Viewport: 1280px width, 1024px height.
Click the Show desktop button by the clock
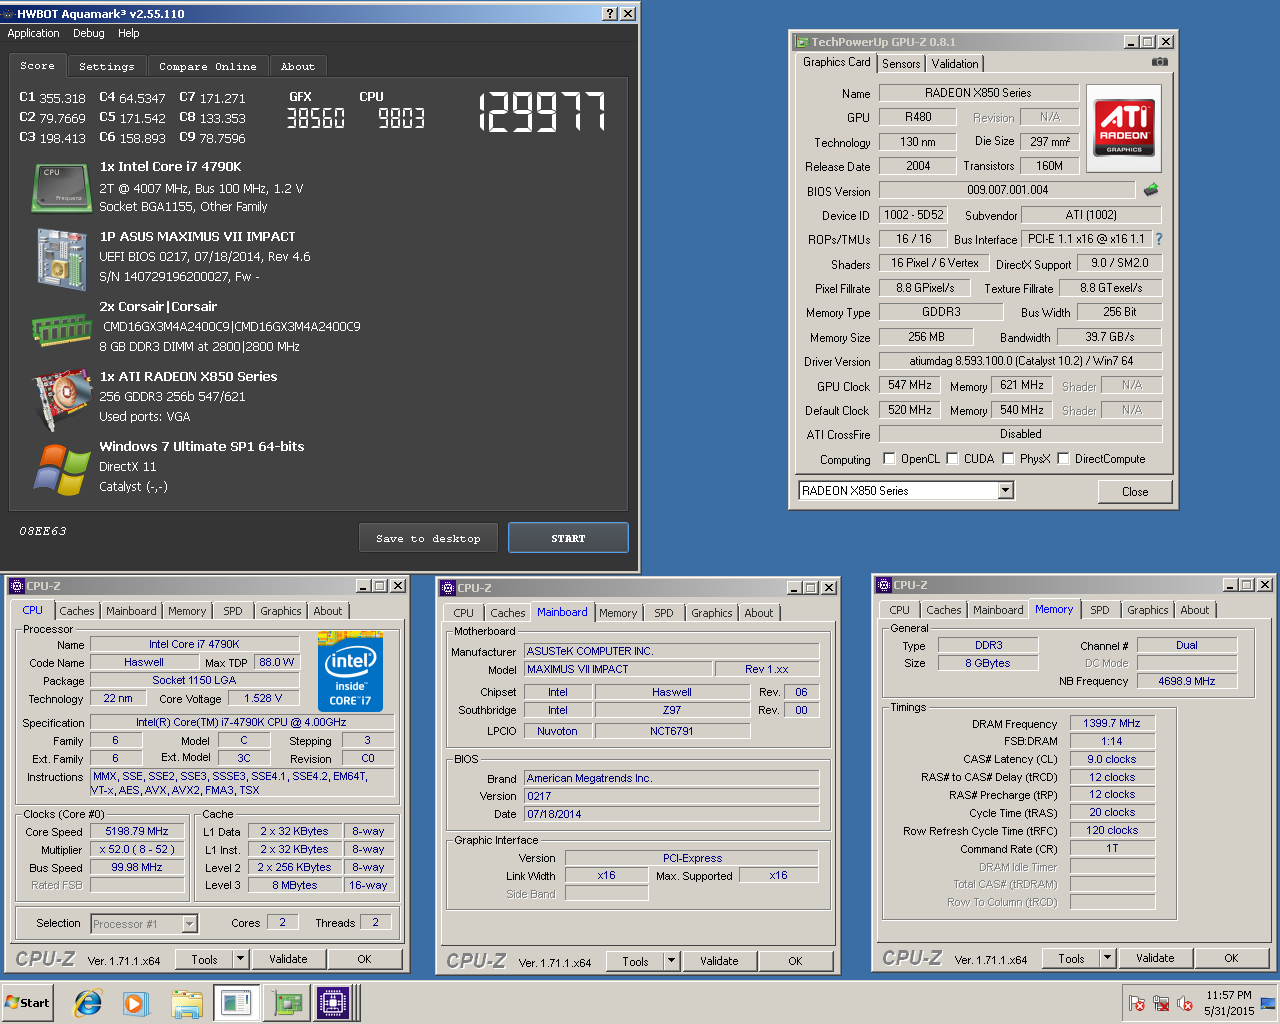(1268, 1003)
